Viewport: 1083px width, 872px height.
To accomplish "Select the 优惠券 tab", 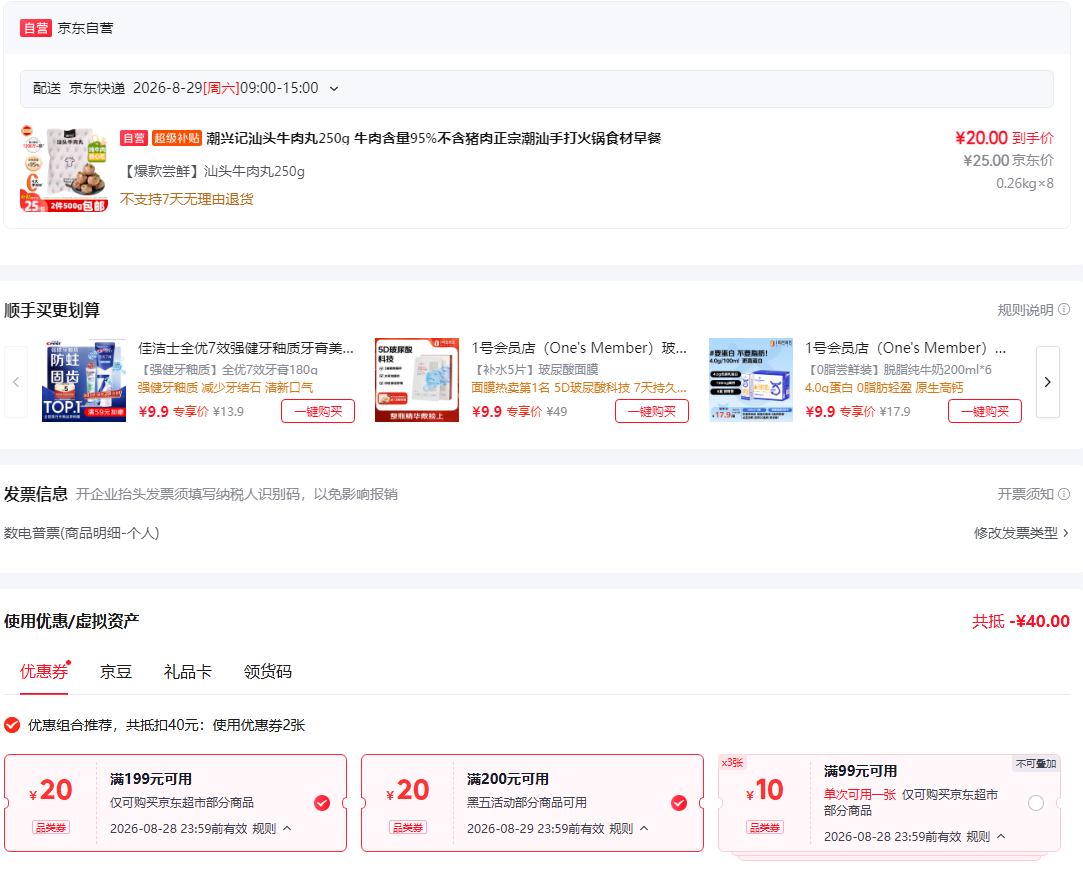I will tap(44, 672).
